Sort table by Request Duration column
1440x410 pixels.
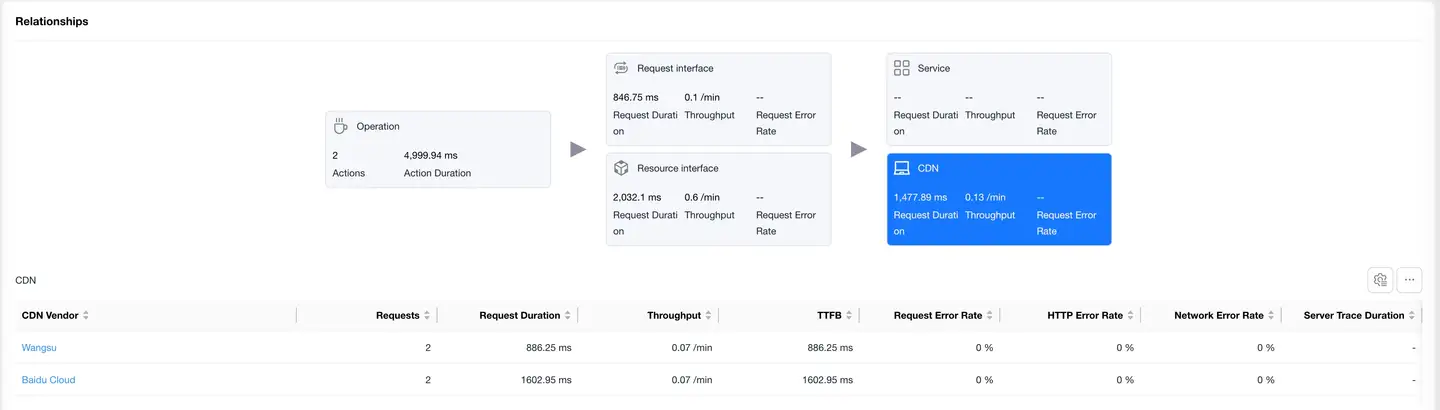coord(568,316)
